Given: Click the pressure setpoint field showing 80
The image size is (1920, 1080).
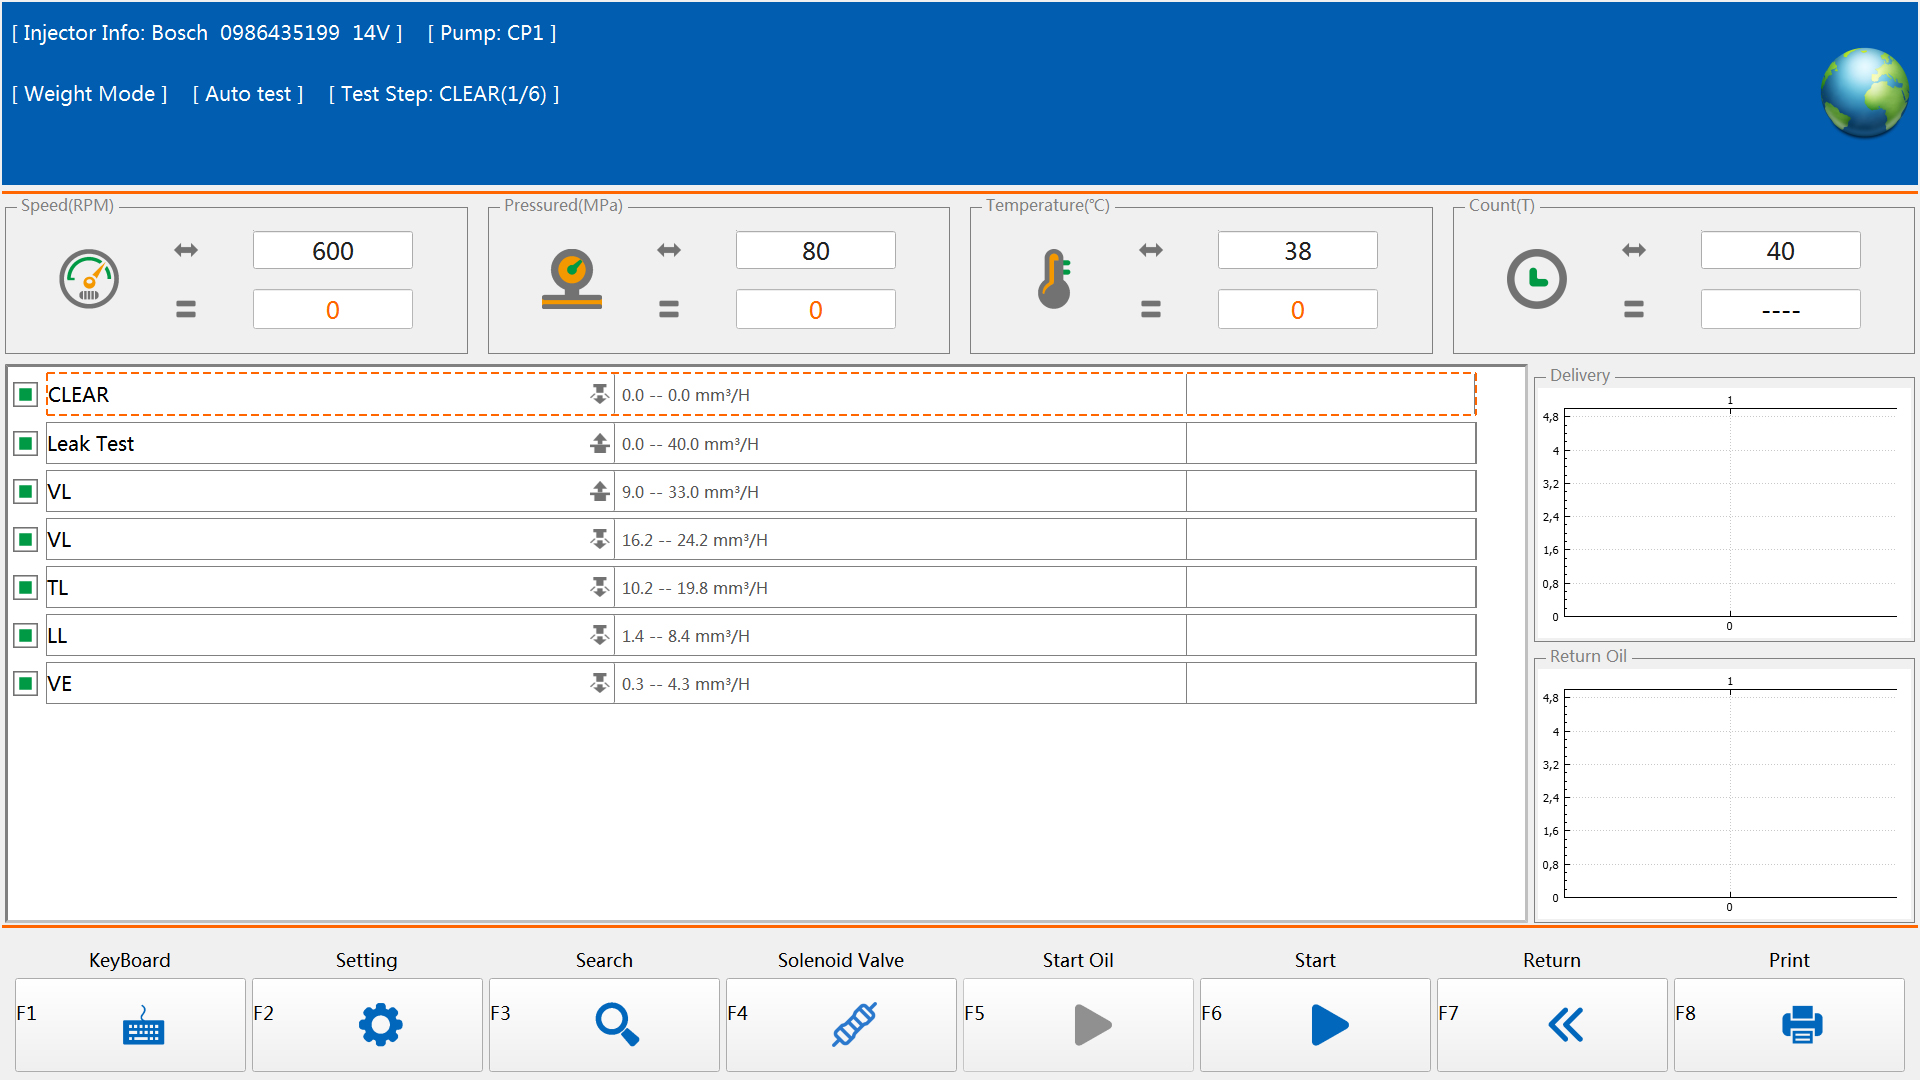Looking at the screenshot, I should (815, 251).
